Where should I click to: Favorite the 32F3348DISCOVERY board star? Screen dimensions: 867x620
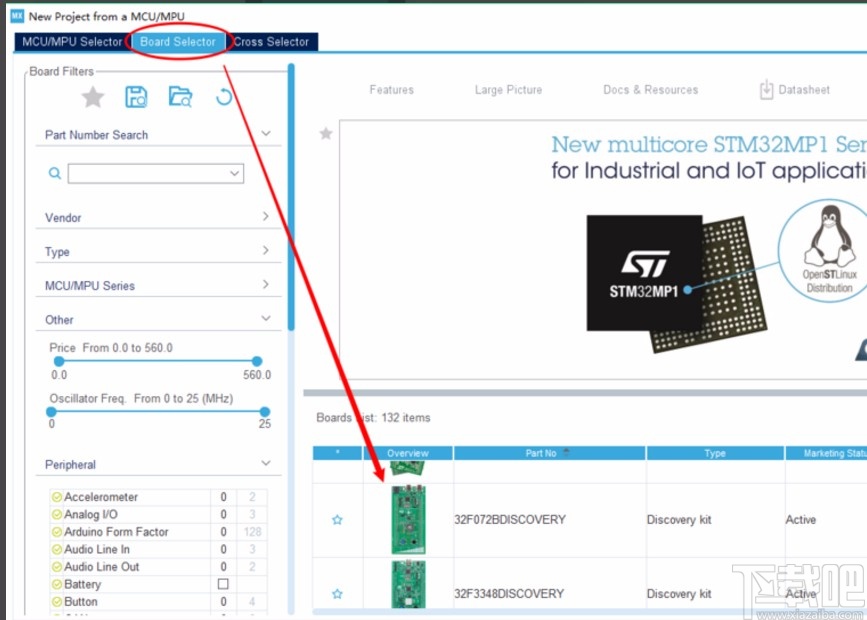[337, 594]
